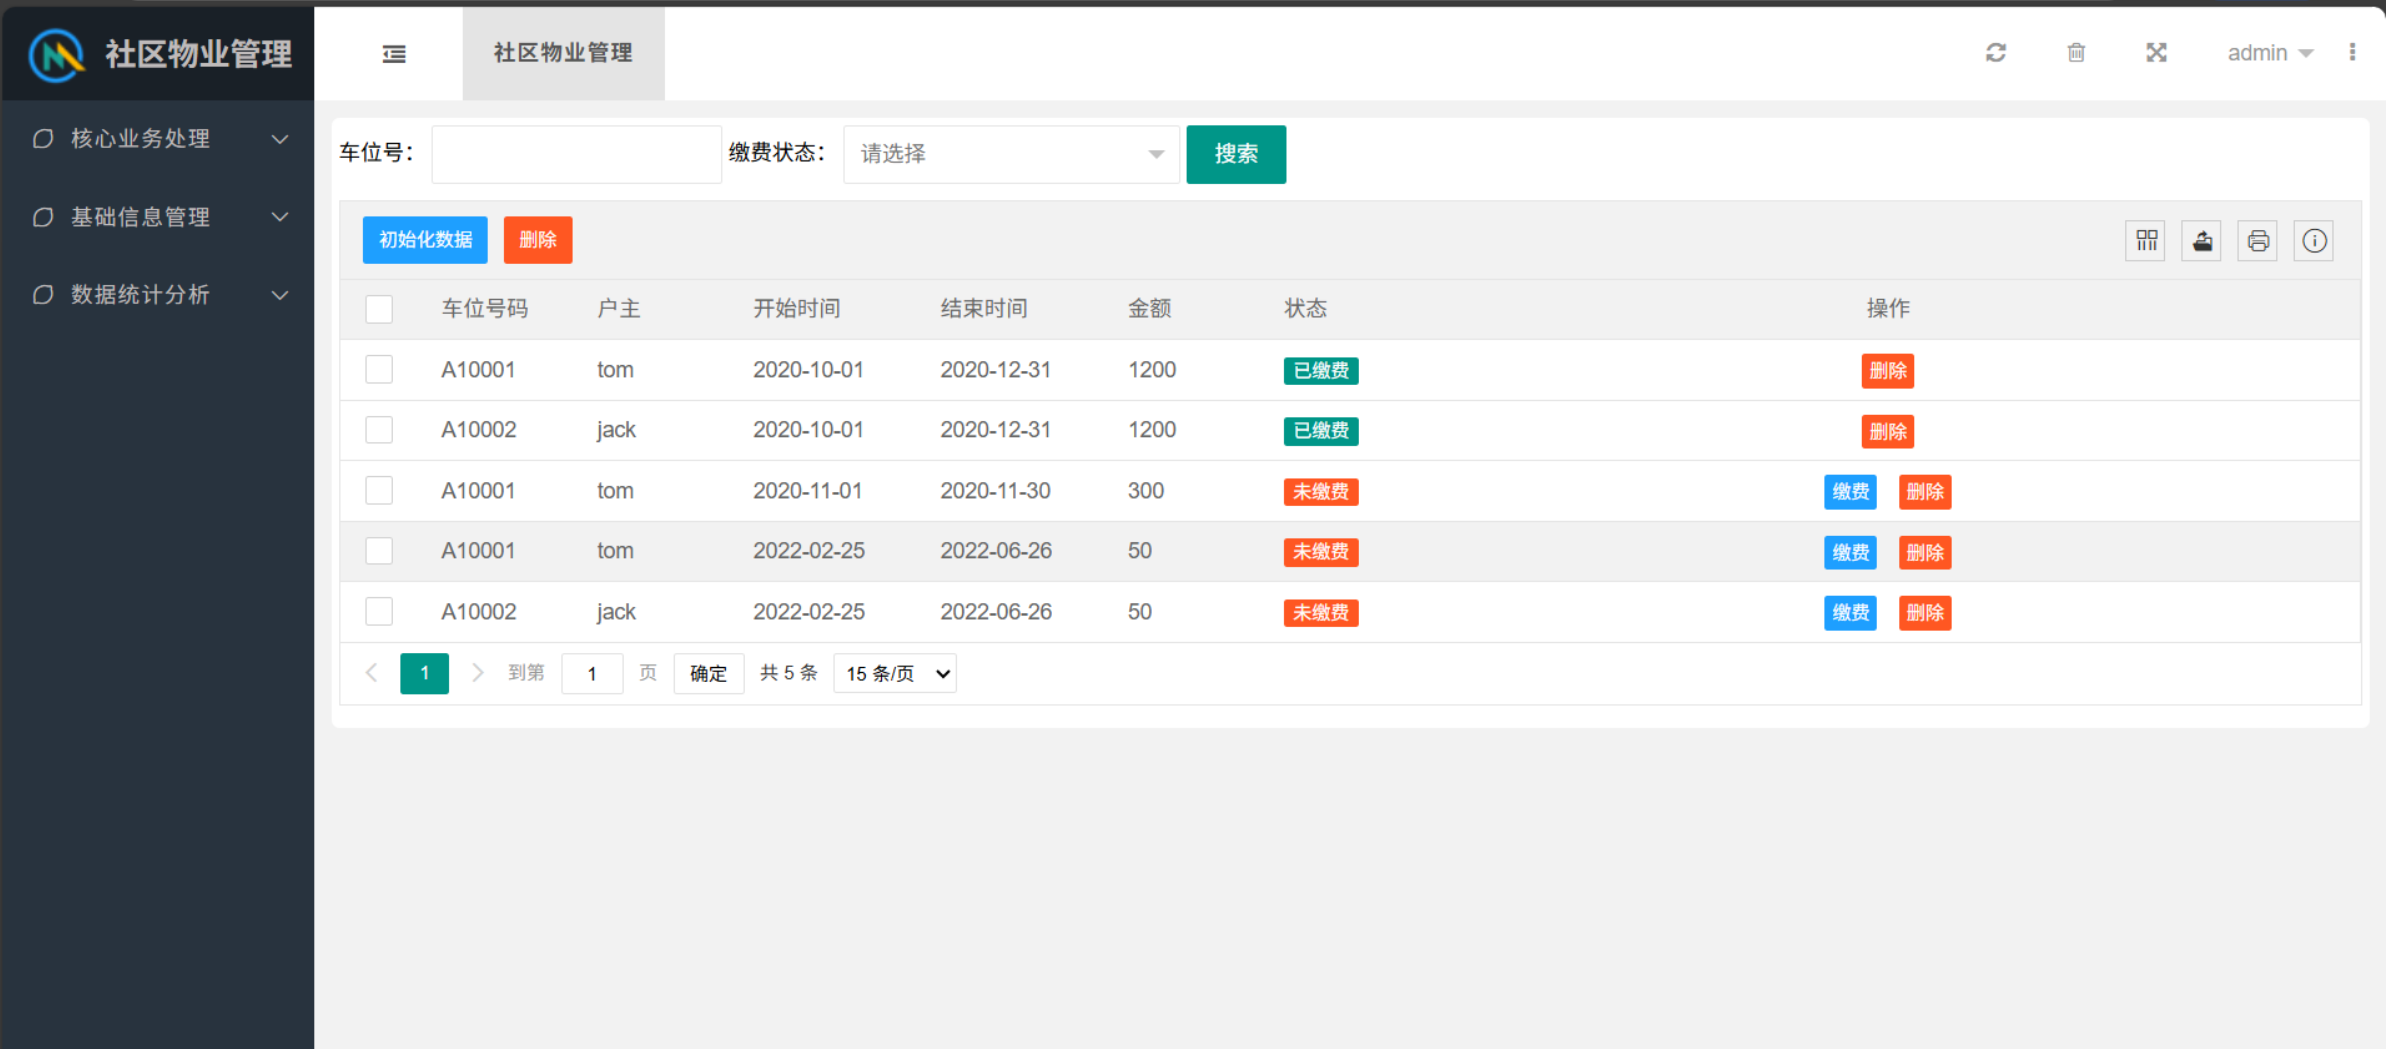Viewport: 2386px width, 1049px height.
Task: Open the admin user dropdown
Action: coord(2270,53)
